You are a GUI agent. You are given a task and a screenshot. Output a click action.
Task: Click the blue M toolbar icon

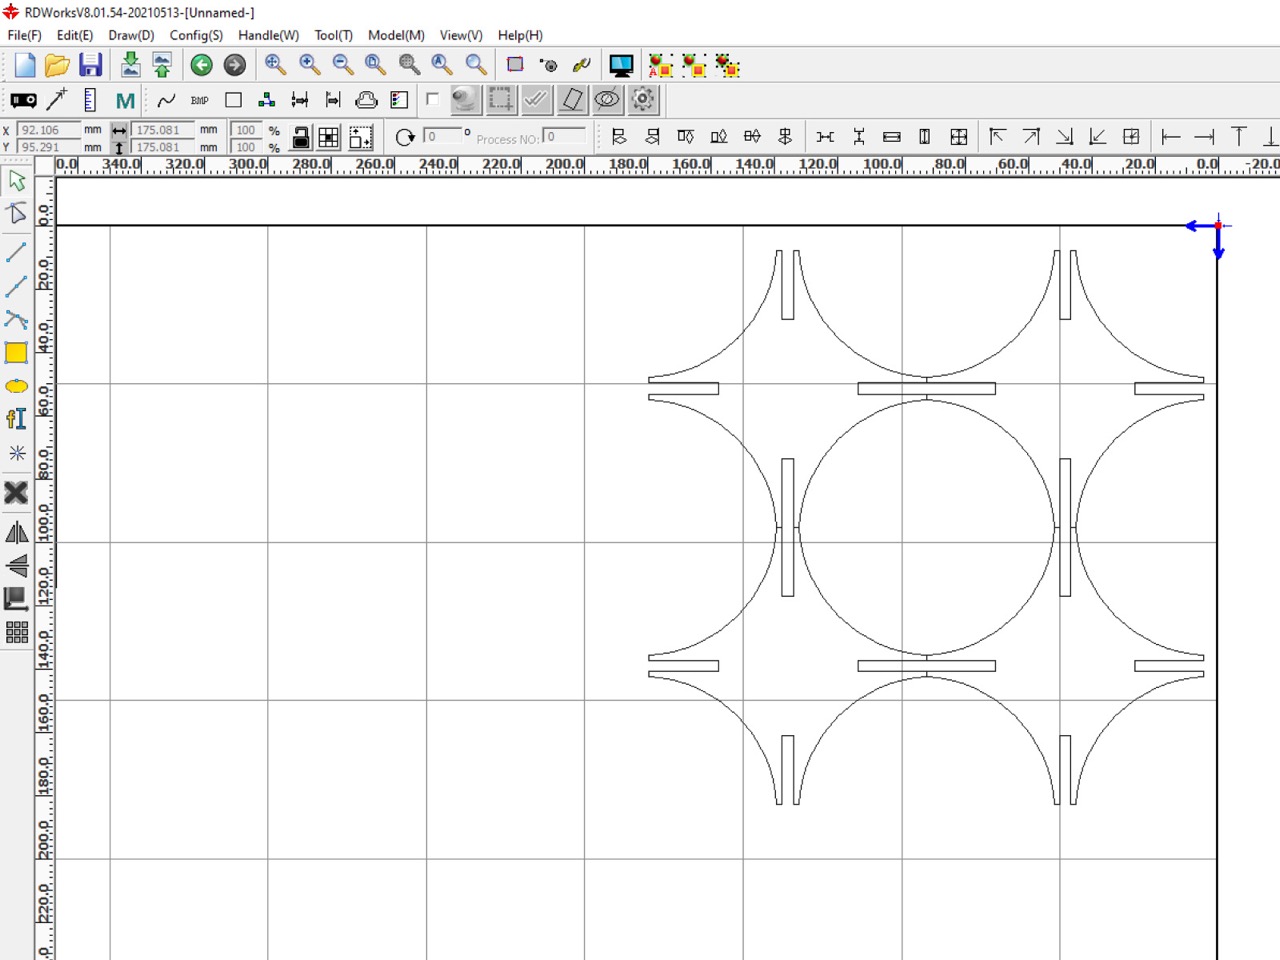tap(125, 100)
